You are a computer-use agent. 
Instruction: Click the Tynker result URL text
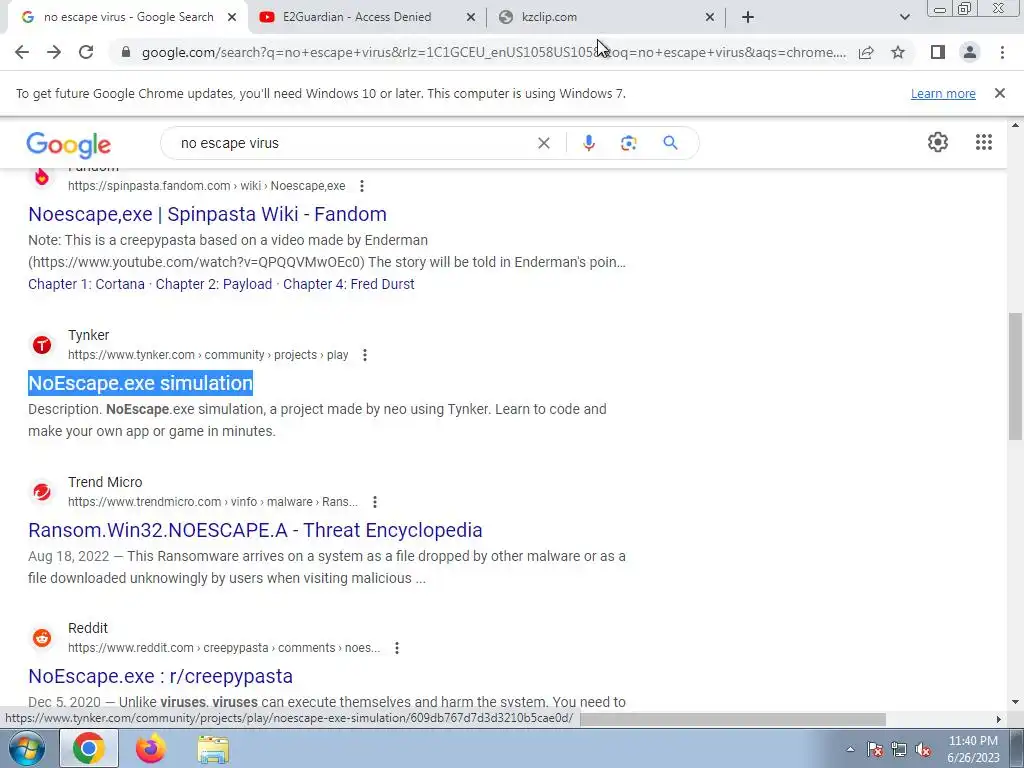pyautogui.click(x=208, y=355)
